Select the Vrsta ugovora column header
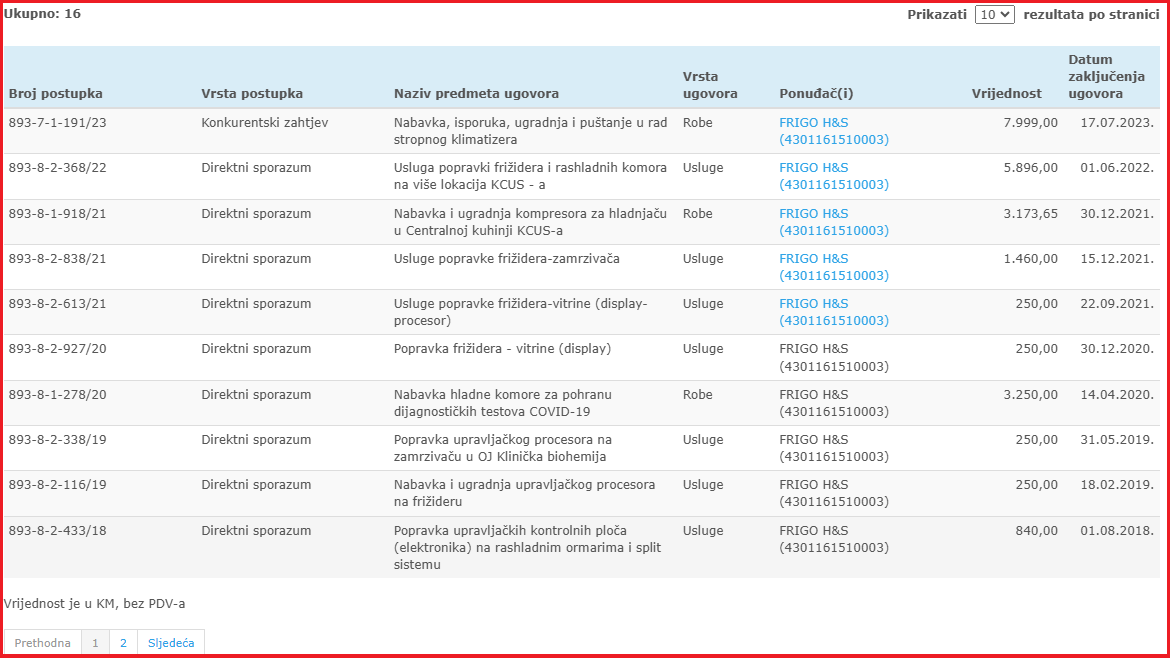Screen dimensions: 1170x658 [710, 85]
